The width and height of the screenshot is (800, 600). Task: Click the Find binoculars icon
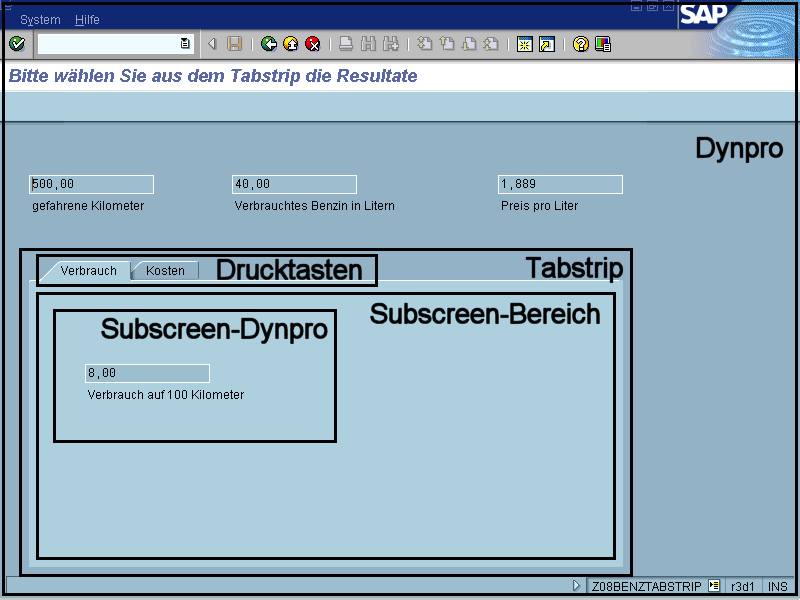(368, 43)
